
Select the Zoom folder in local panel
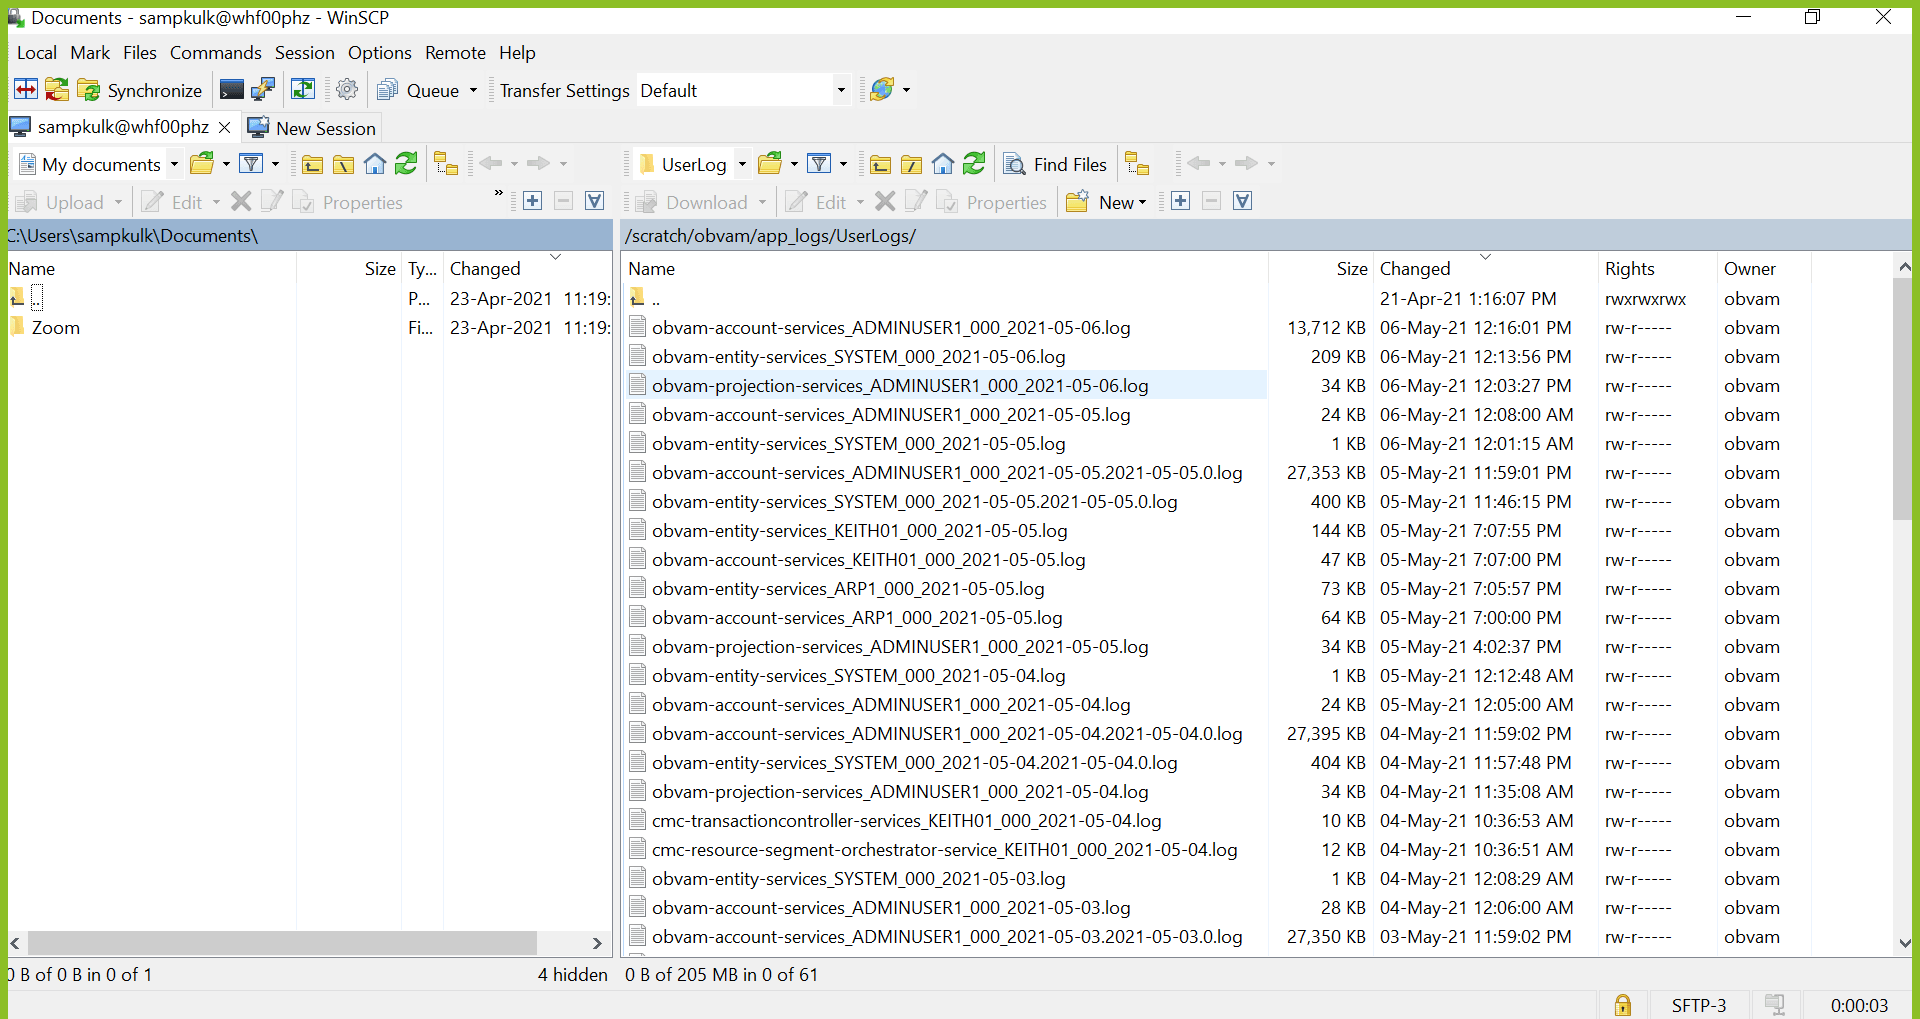(56, 328)
